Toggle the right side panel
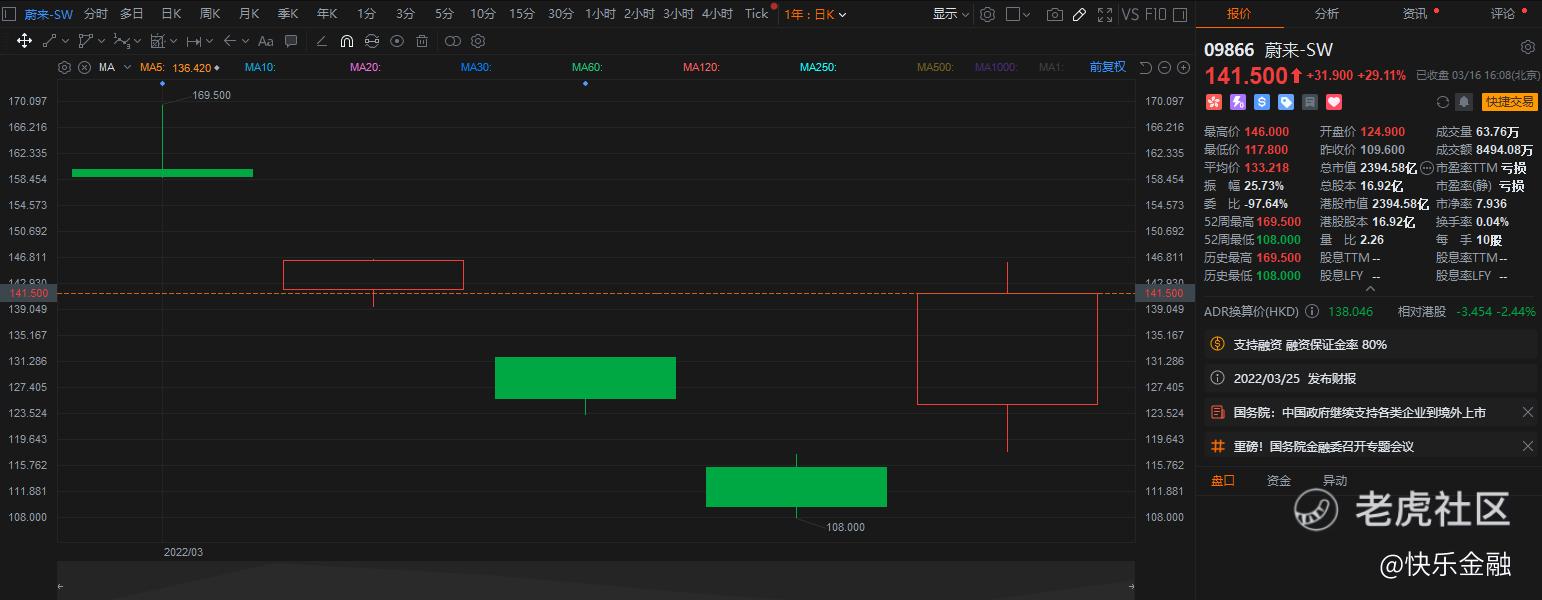Screen dimensions: 1542x600 (1180, 14)
